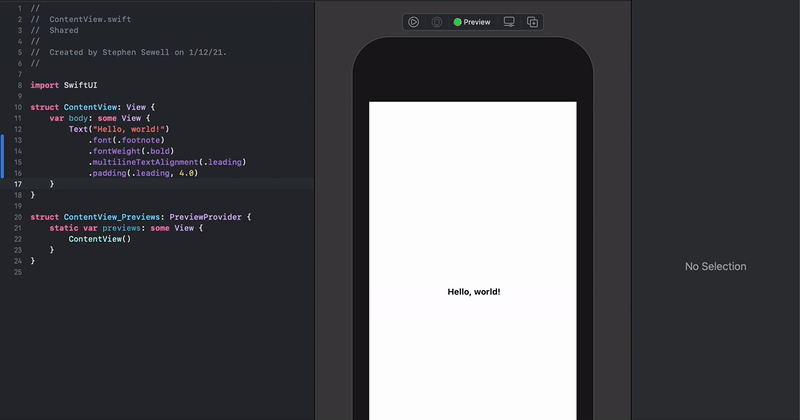Click the "// ContentView.swift" comment line

click(81, 19)
